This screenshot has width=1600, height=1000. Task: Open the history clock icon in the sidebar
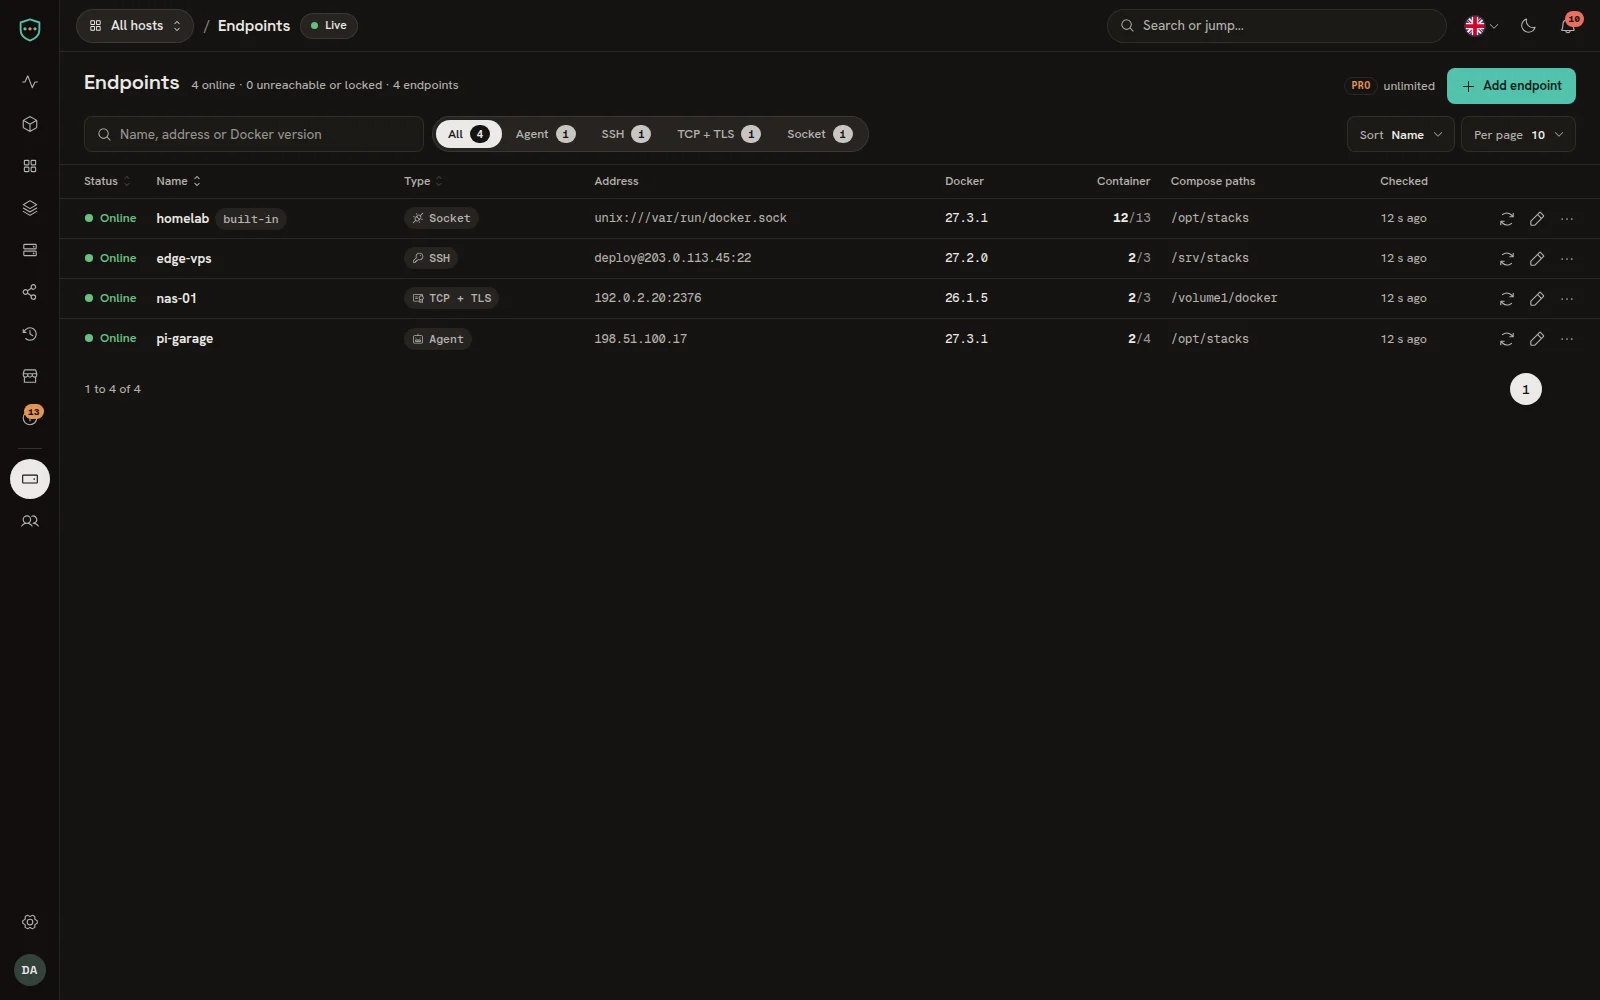[30, 334]
